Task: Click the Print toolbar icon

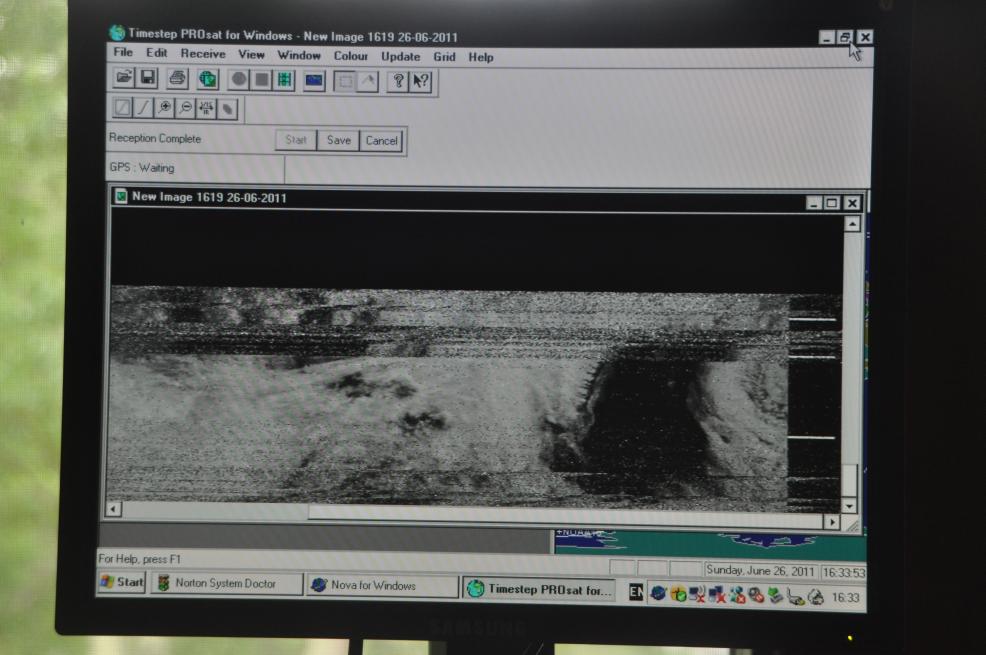Action: (178, 79)
